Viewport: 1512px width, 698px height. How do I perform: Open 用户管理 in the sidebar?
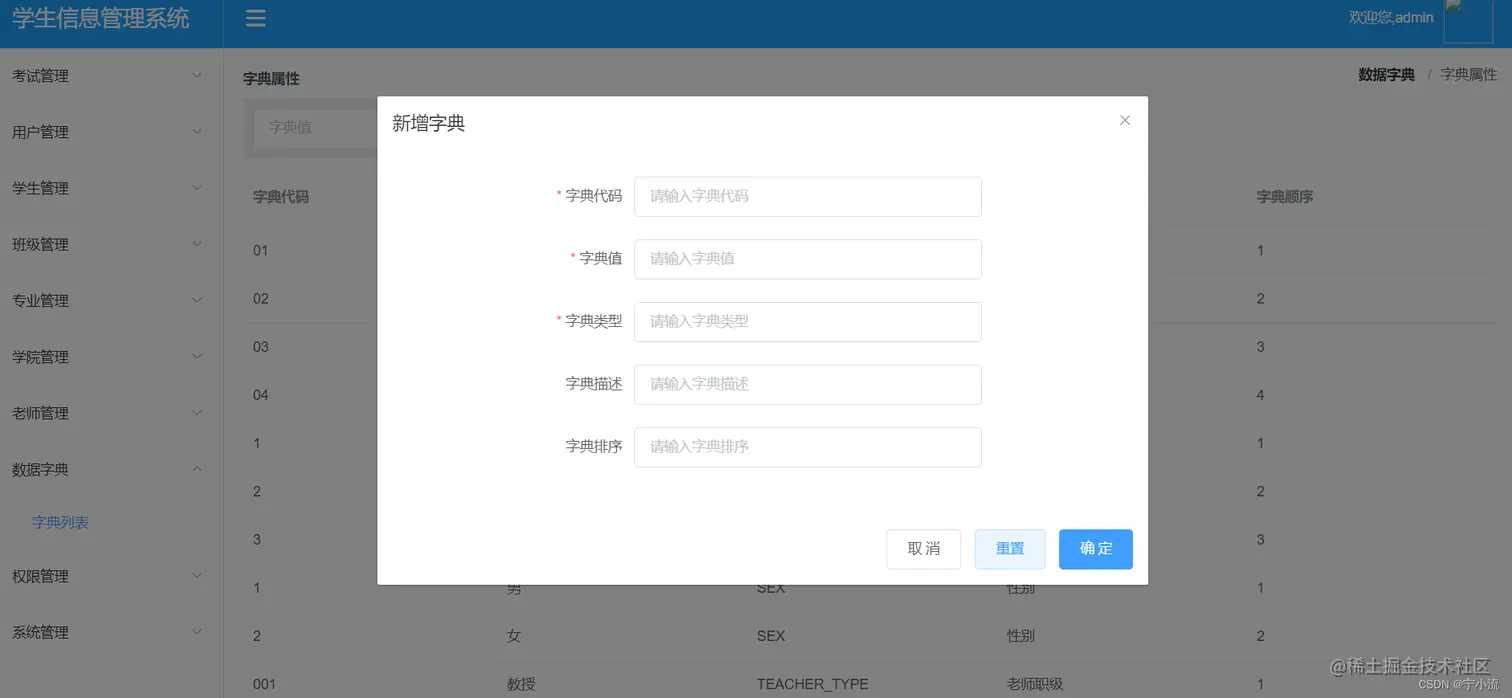(111, 132)
